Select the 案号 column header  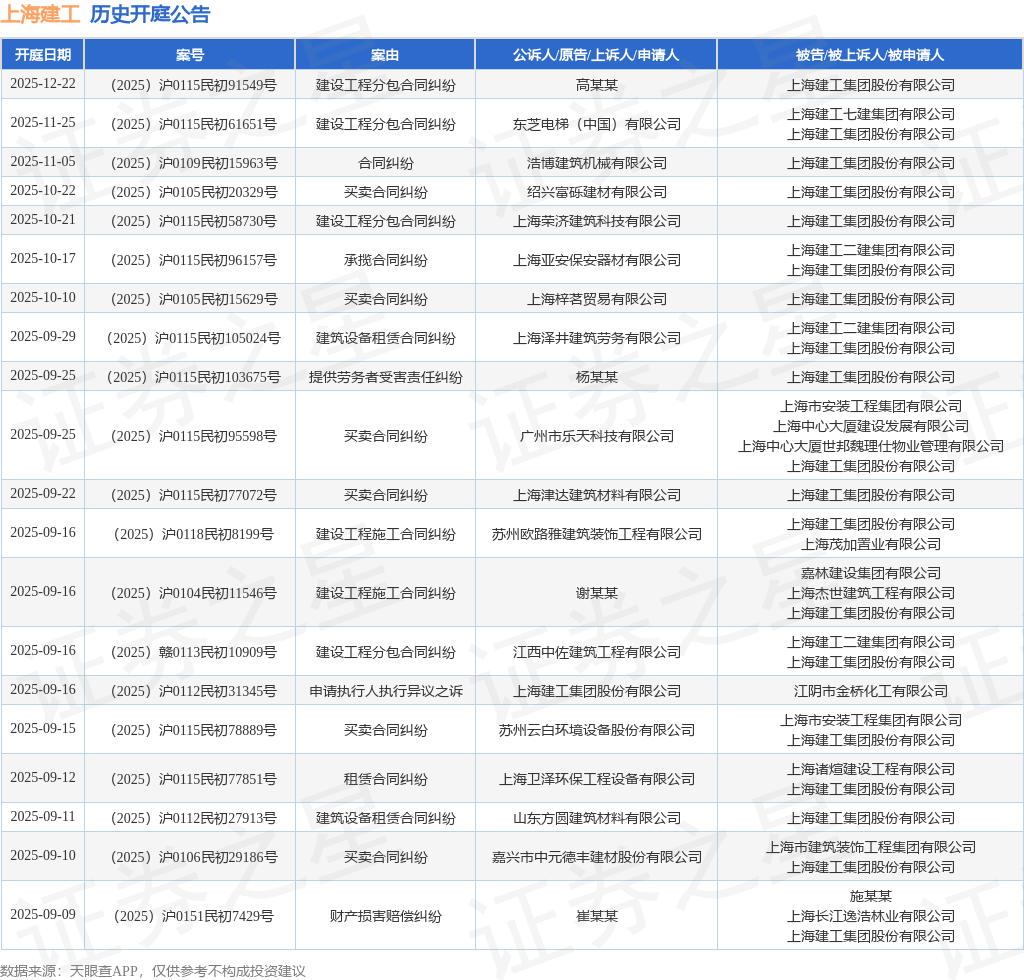point(190,55)
